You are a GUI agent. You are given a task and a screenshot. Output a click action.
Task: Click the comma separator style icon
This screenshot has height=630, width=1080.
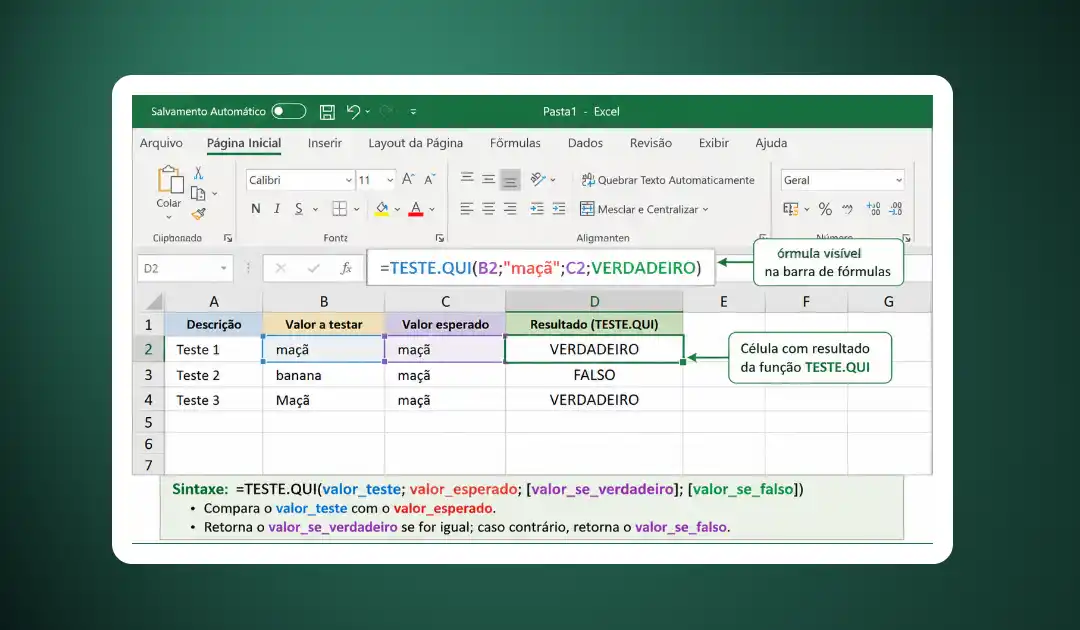[x=847, y=209]
